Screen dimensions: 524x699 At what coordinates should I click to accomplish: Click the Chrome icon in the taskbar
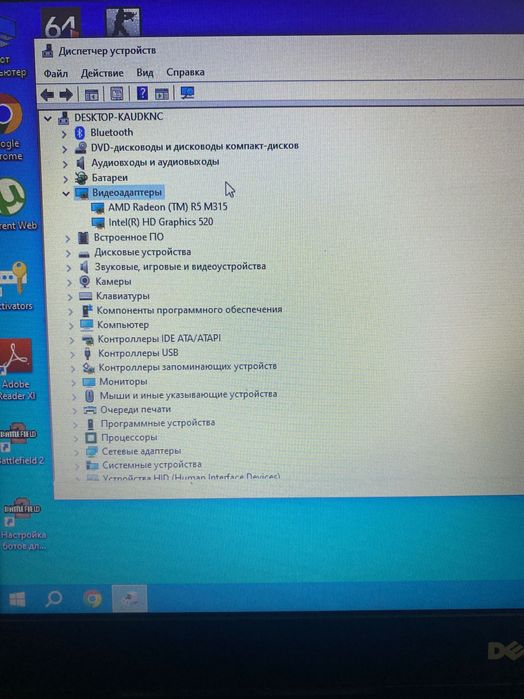pos(92,599)
